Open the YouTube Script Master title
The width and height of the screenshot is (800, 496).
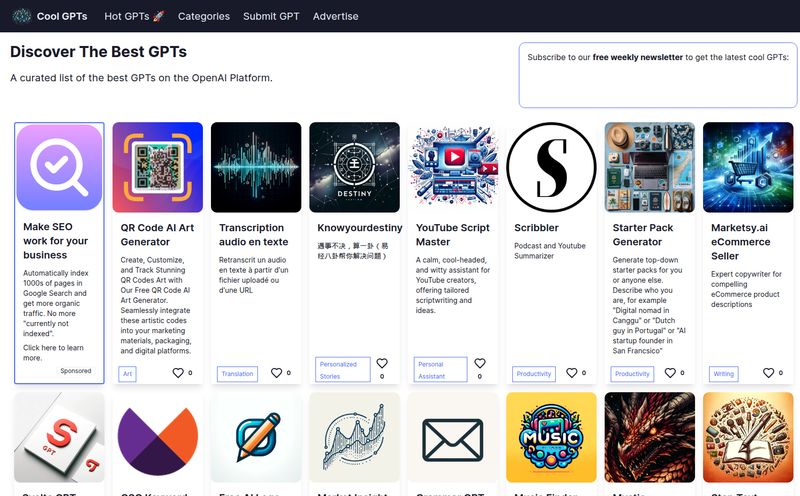pos(453,235)
